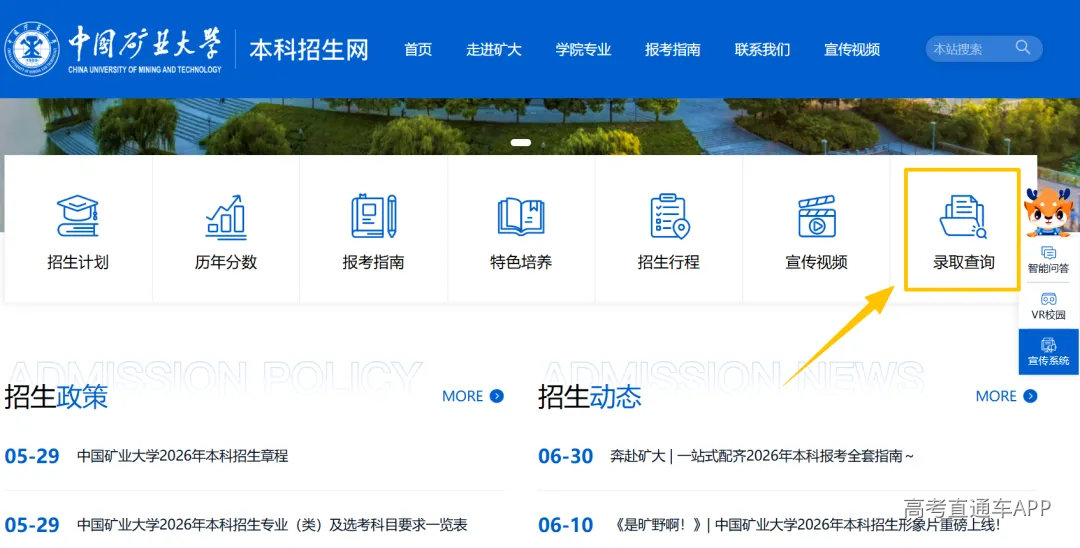Open the 招生计划 graduation cap icon

78,216
